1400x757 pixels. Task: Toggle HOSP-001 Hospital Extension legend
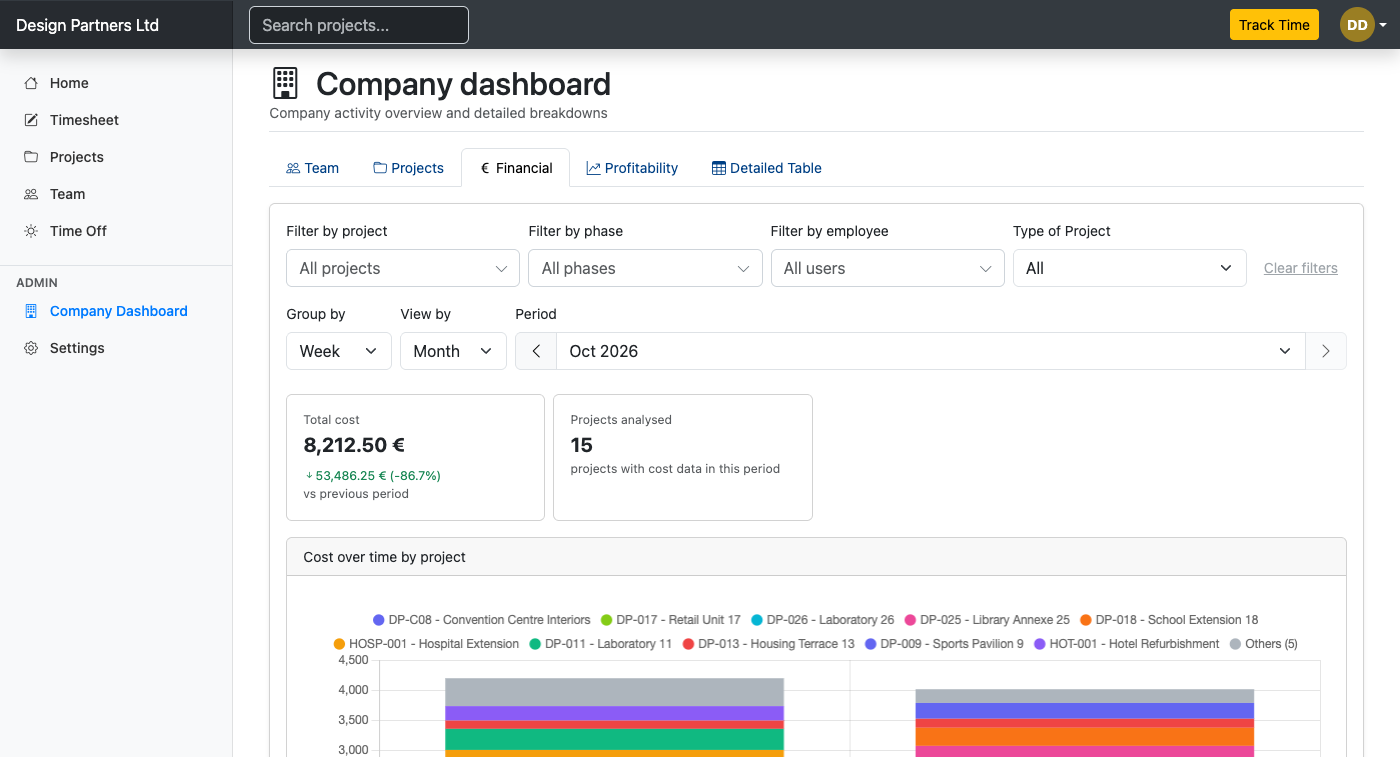pyautogui.click(x=426, y=644)
